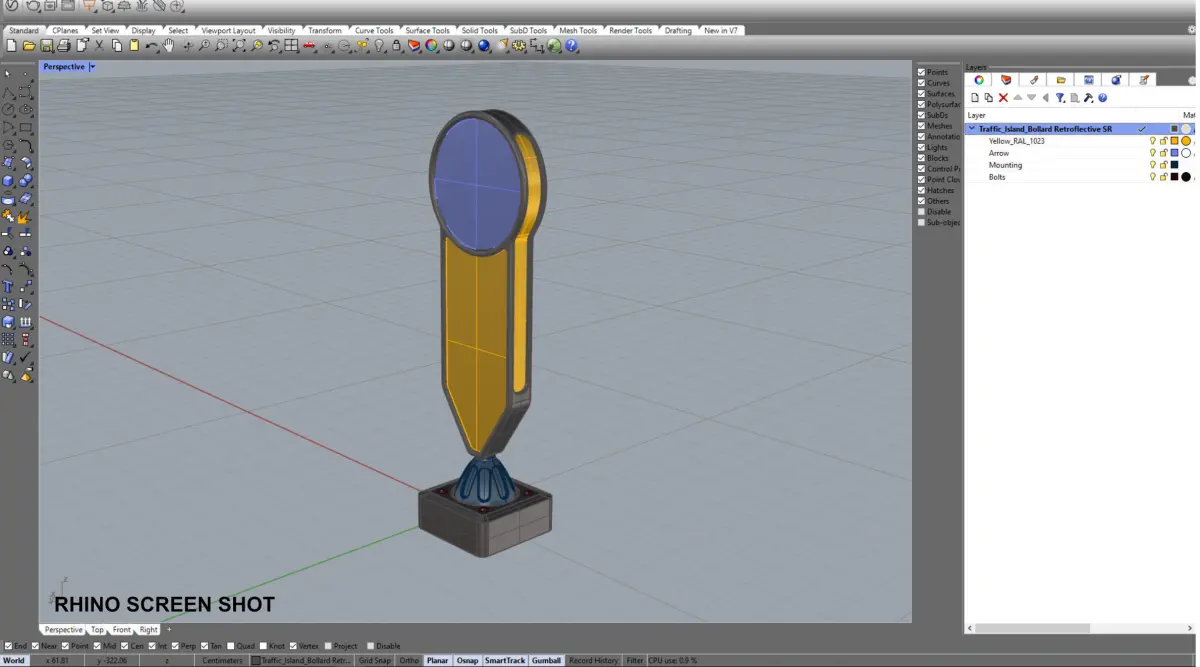Enable the Quad object snap checkbox
The image size is (1200, 667).
(231, 646)
